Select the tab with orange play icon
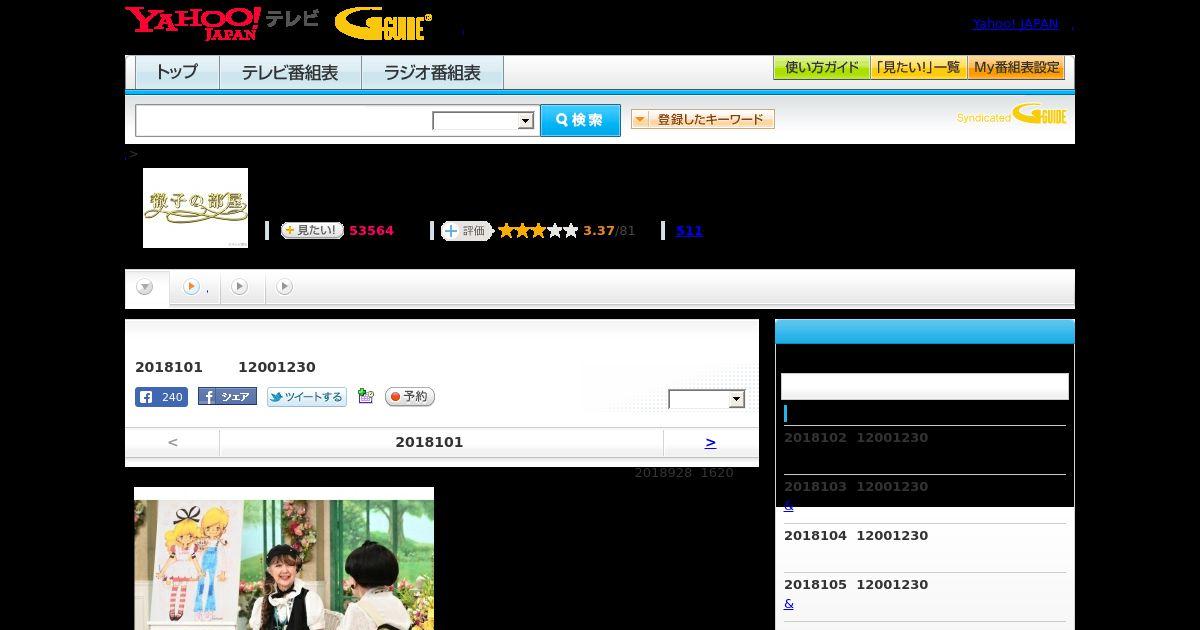This screenshot has width=1200, height=630. [x=195, y=288]
